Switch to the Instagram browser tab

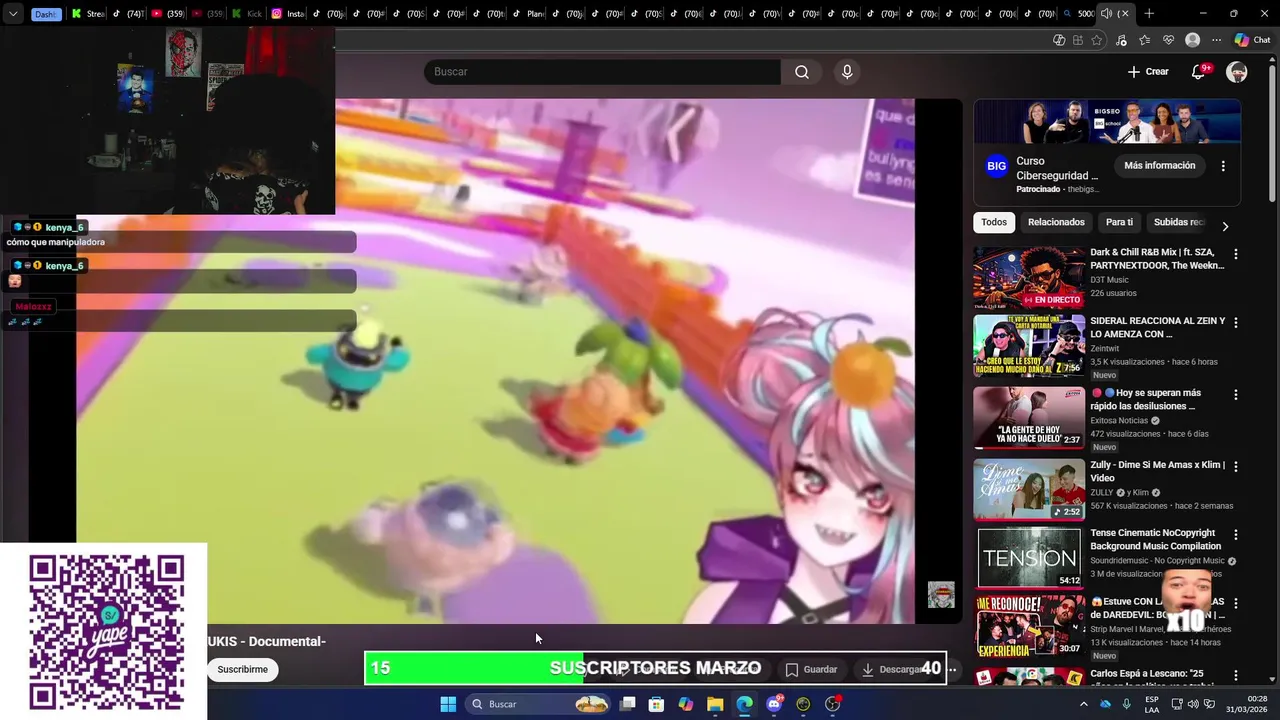coord(287,14)
